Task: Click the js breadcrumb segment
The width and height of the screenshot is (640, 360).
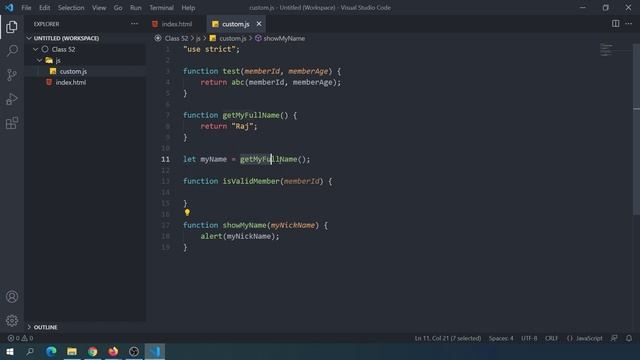Action: [198, 38]
